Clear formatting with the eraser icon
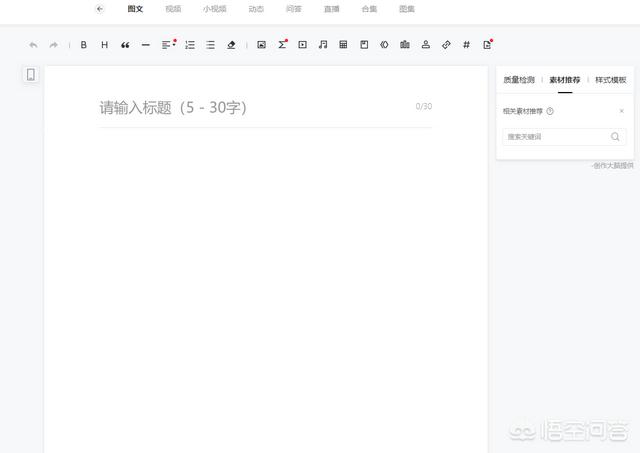Screen dimensions: 640x453 coord(231,45)
